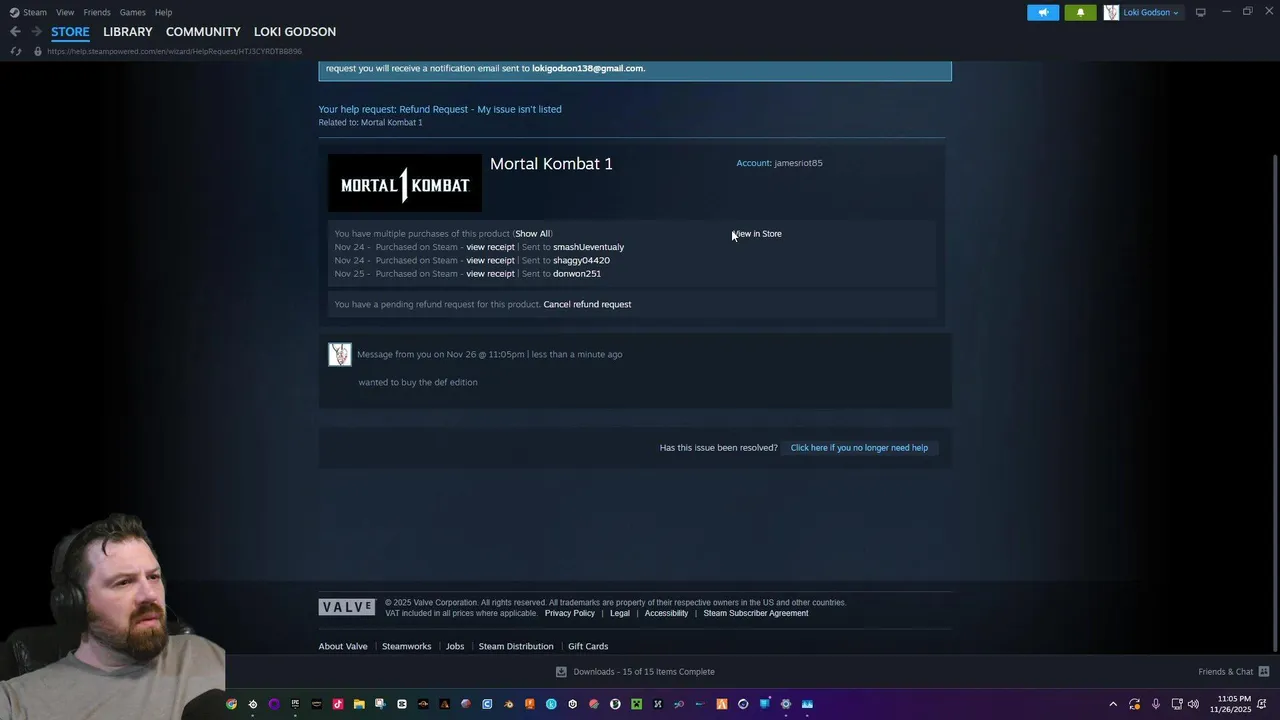Open Google Chrome from taskbar
The width and height of the screenshot is (1280, 720).
click(231, 704)
